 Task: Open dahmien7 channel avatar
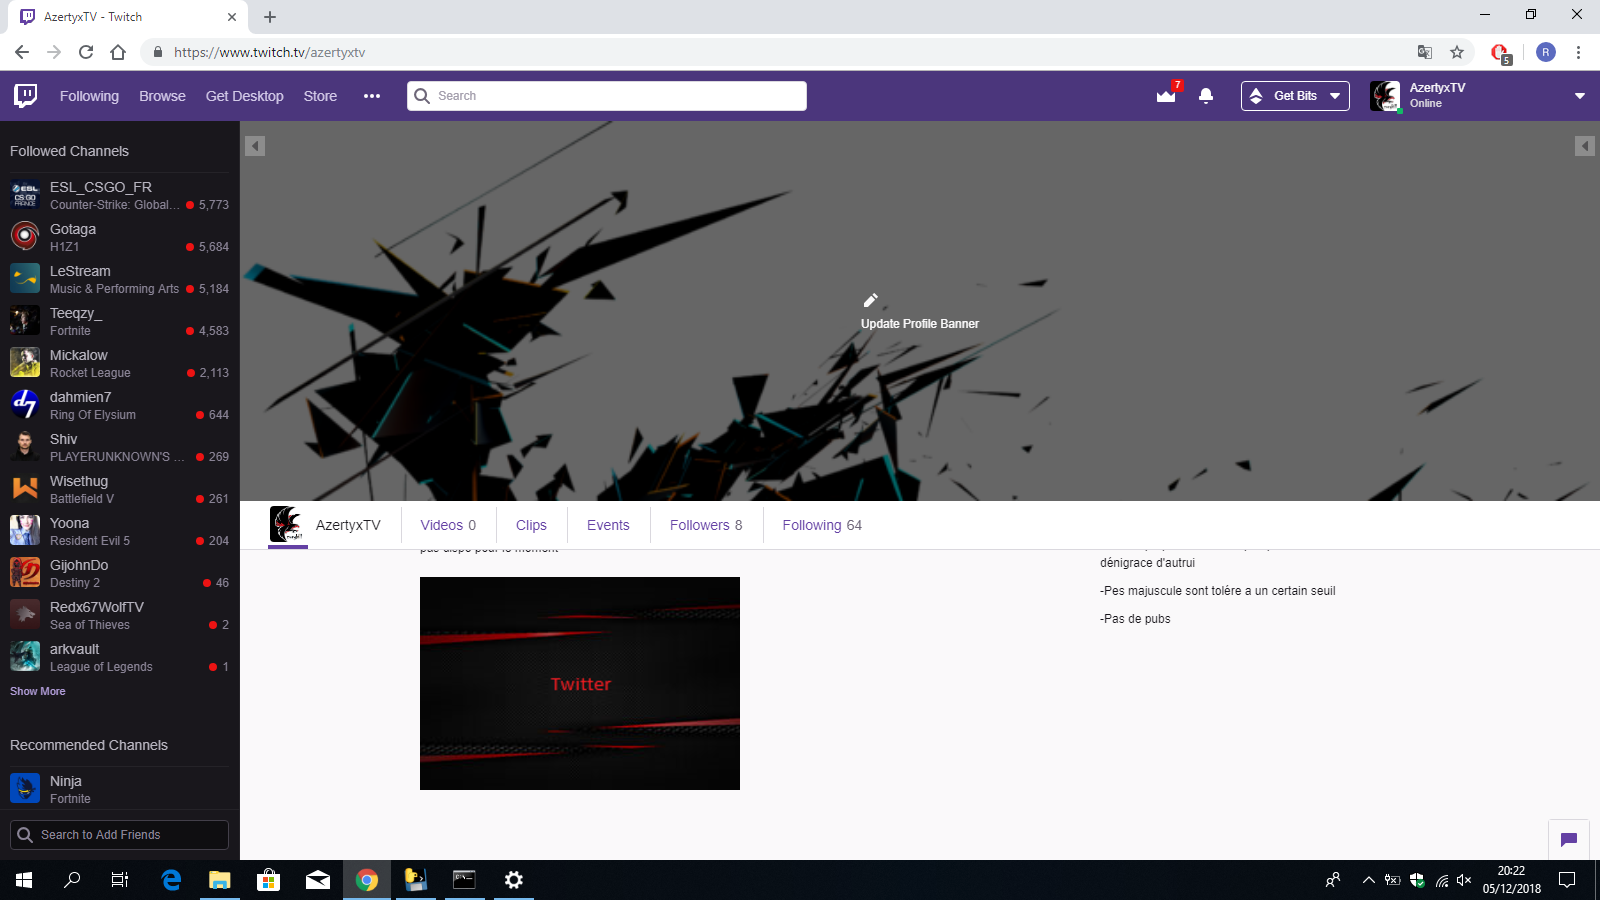click(x=25, y=404)
